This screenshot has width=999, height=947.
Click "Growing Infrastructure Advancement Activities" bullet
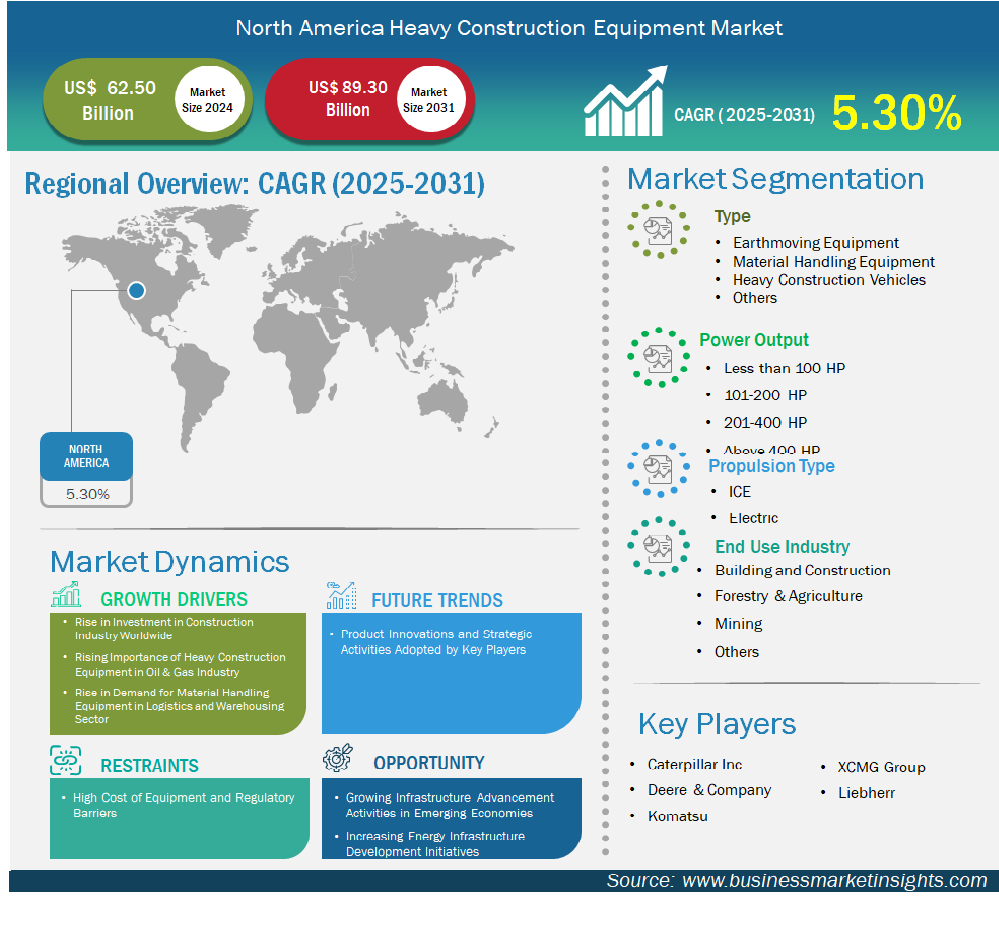click(x=449, y=805)
